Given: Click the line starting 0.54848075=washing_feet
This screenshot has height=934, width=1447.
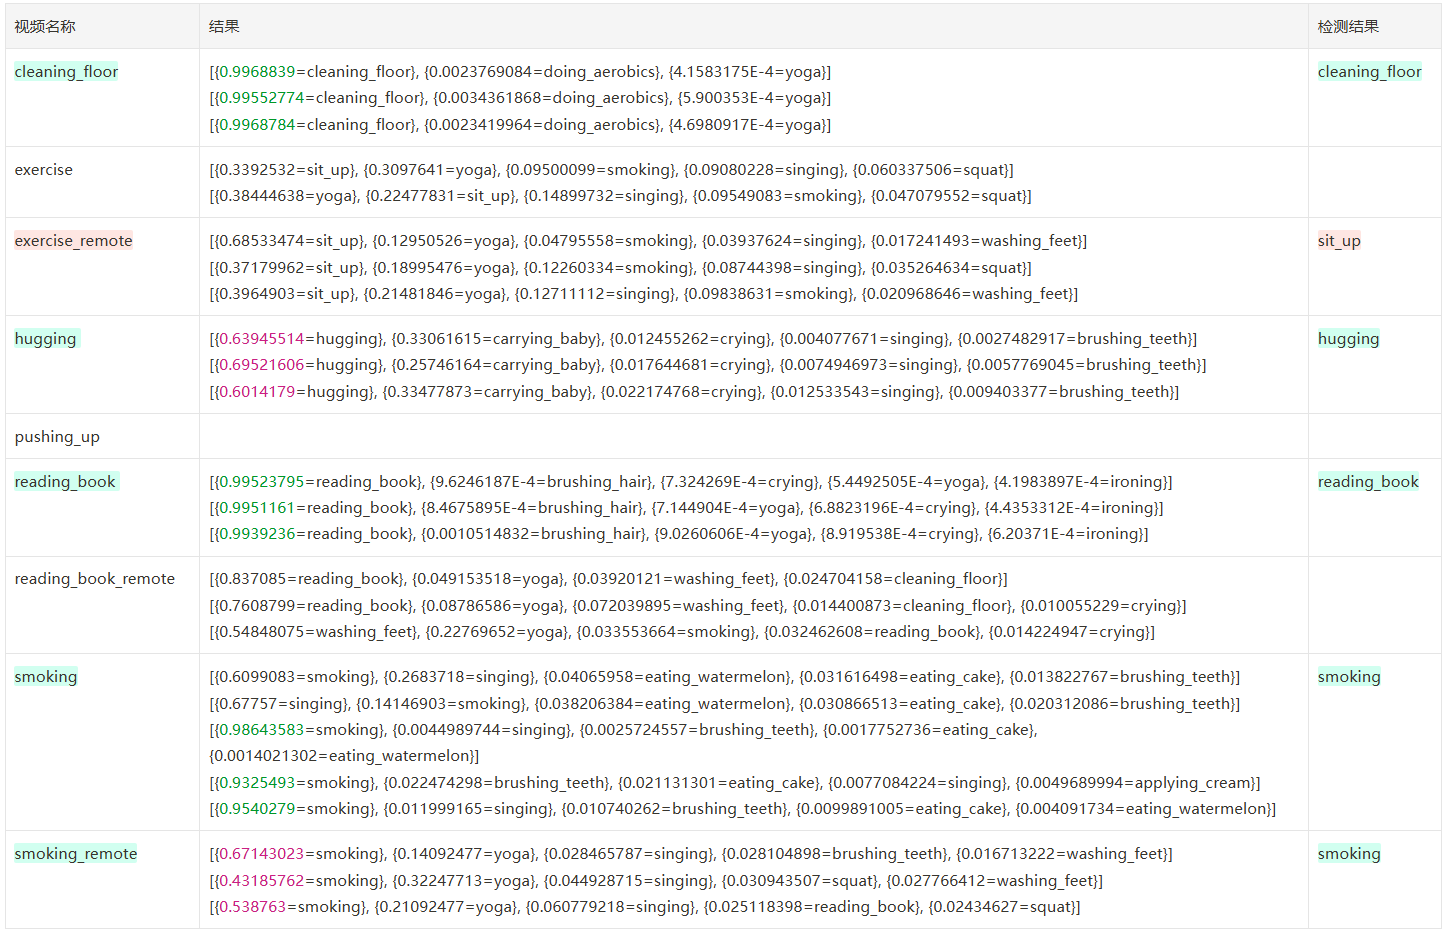Looking at the screenshot, I should [682, 632].
